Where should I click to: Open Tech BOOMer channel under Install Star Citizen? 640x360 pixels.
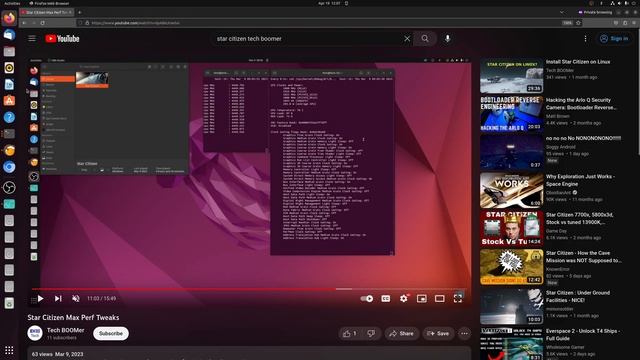[560, 70]
